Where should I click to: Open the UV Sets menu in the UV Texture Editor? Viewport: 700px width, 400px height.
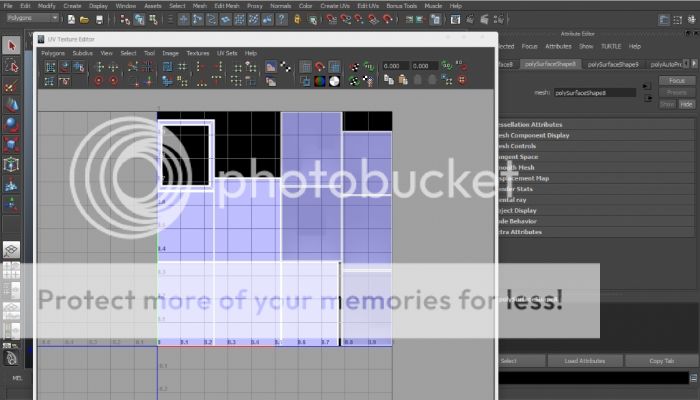tap(227, 53)
